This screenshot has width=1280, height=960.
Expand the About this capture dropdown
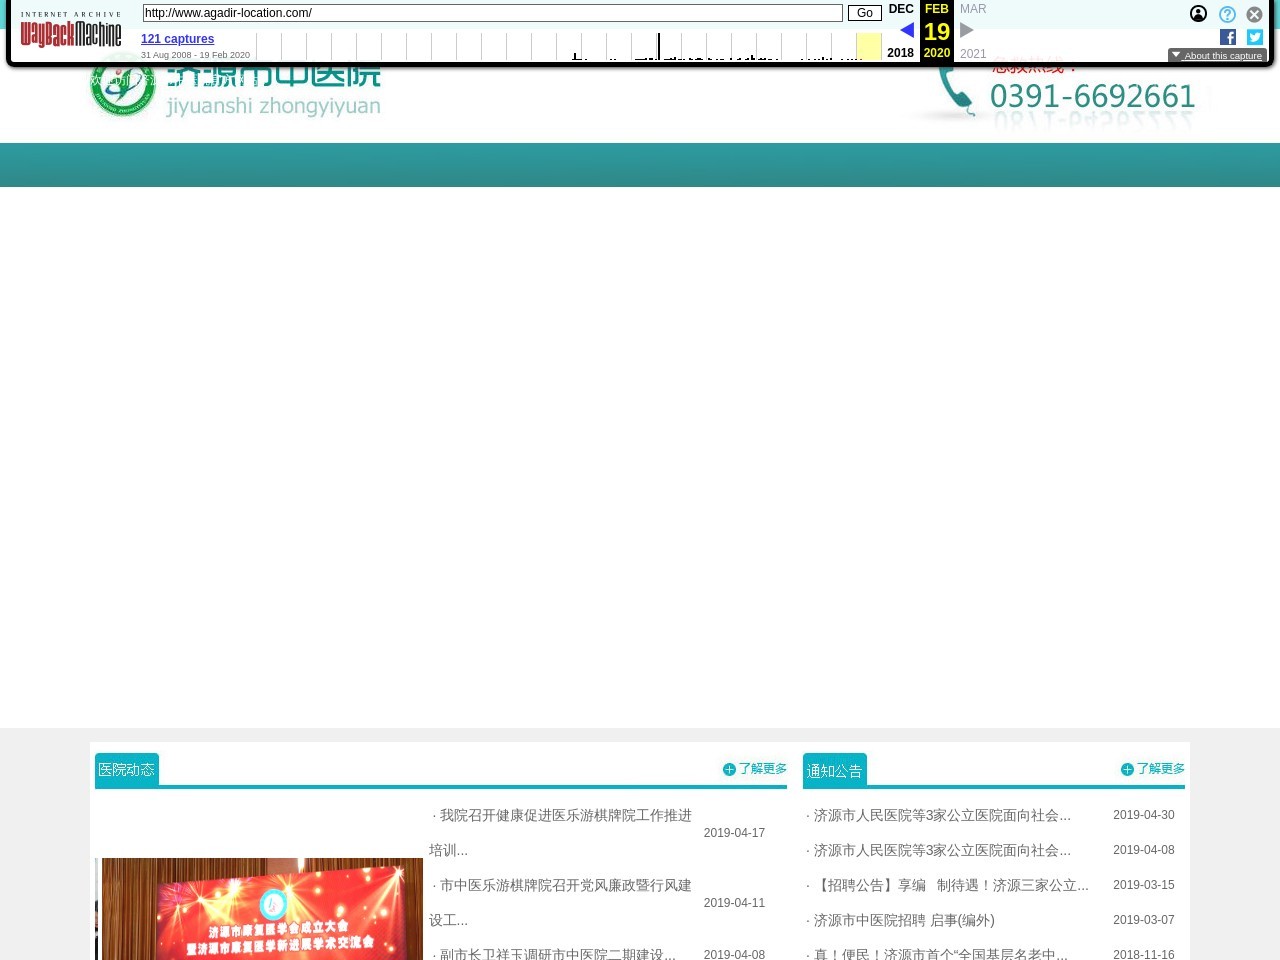pos(1217,55)
